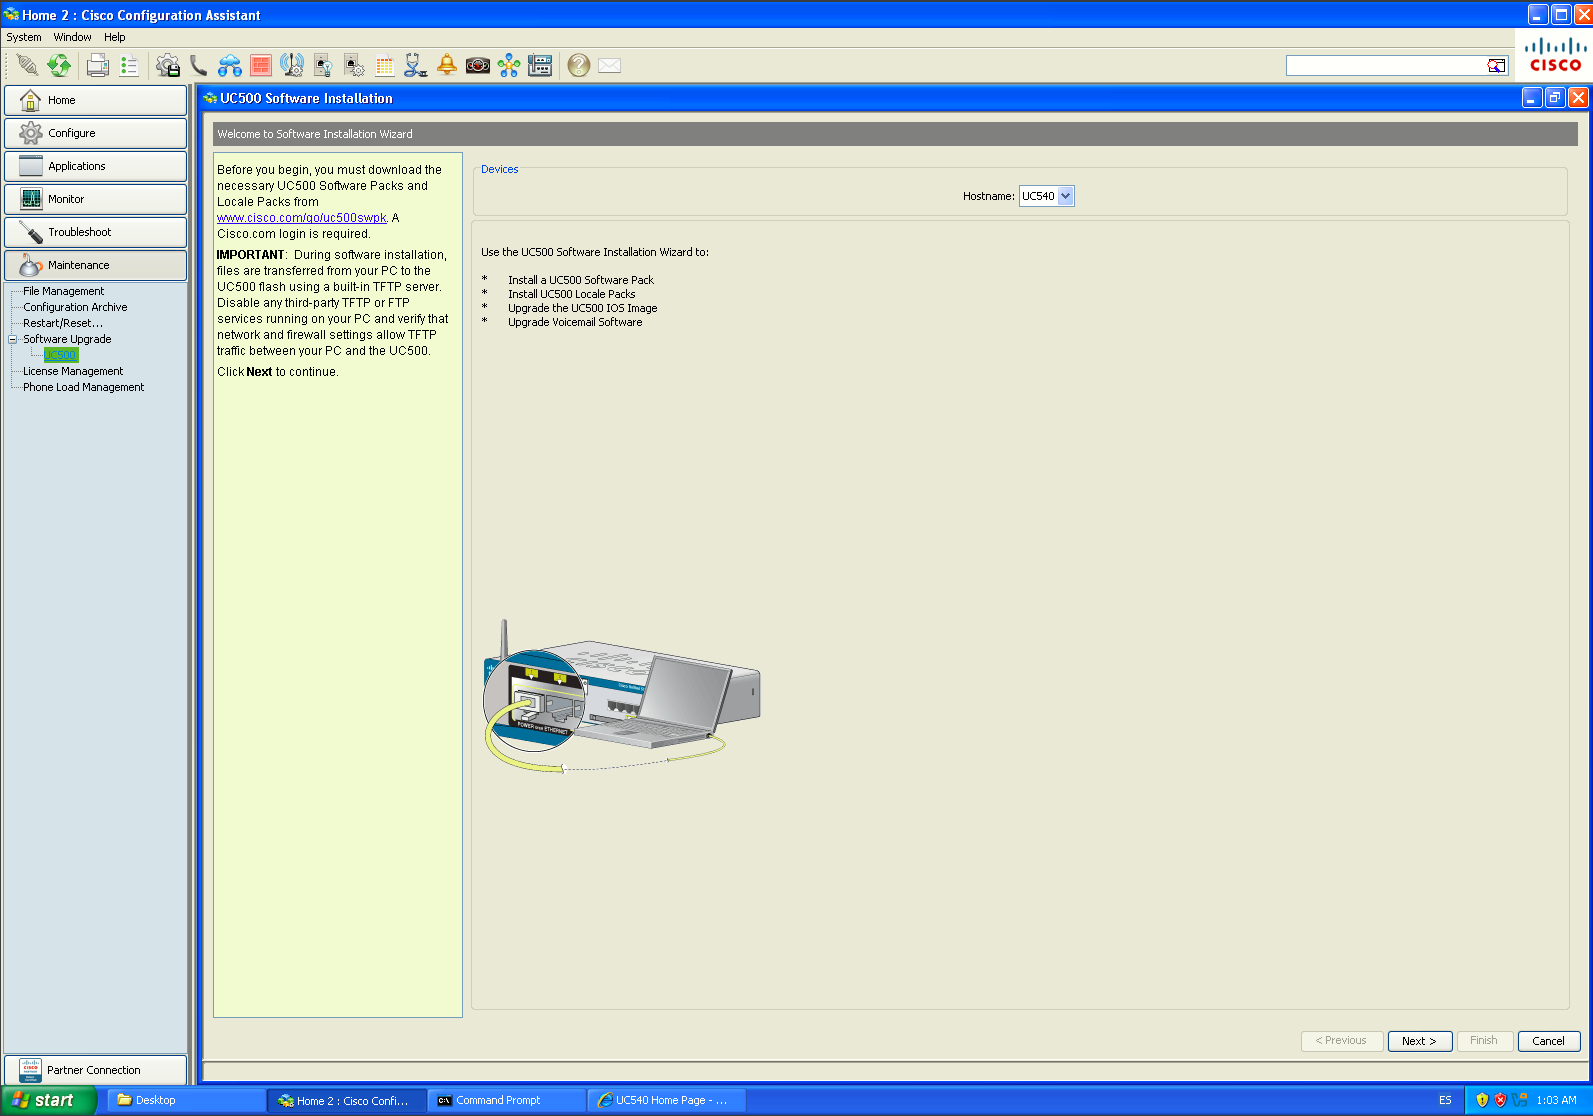
Task: Click the blue cloud network toolbar icon
Action: pyautogui.click(x=230, y=66)
